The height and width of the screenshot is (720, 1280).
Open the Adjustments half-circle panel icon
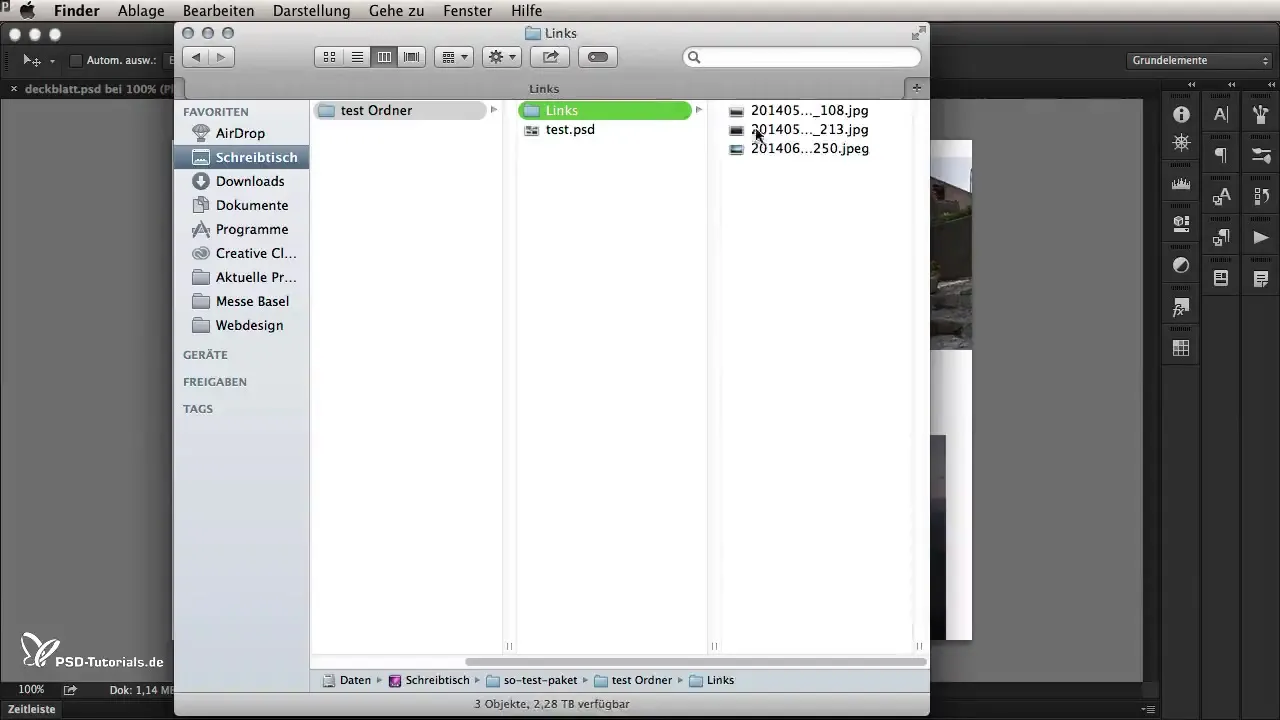point(1181,265)
